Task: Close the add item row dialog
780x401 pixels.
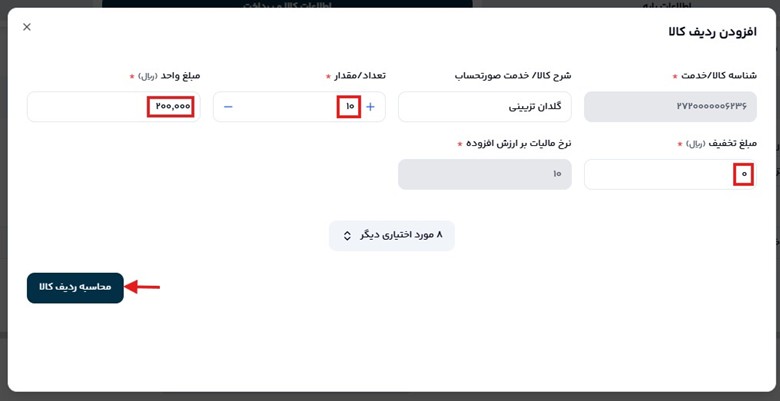Action: coord(27,27)
